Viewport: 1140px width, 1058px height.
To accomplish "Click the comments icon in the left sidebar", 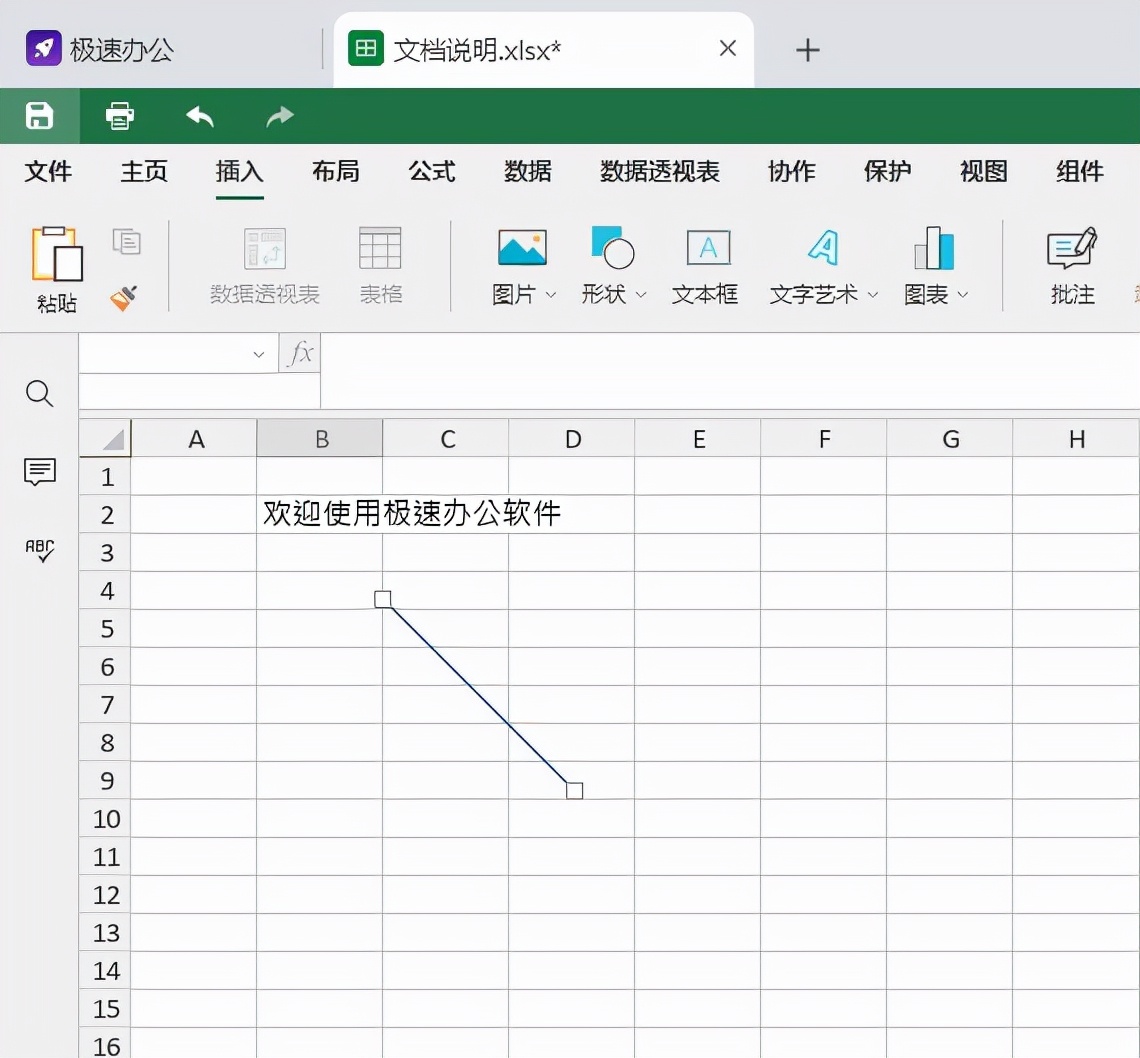I will point(39,472).
